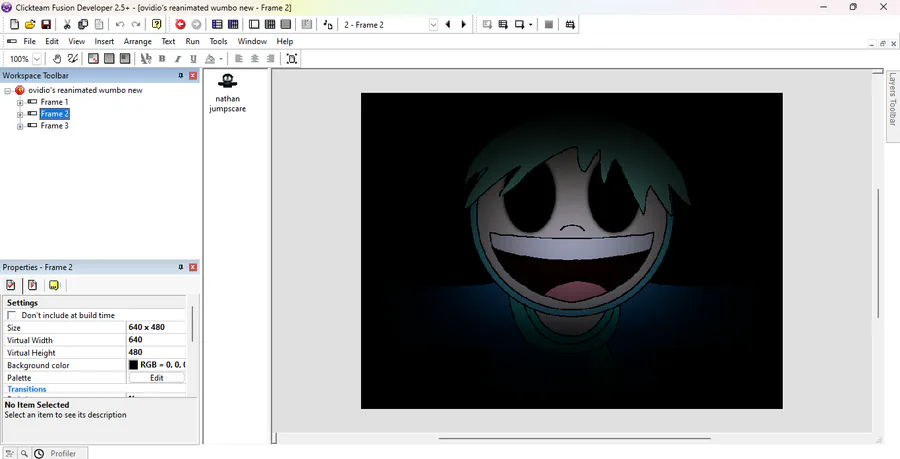Image resolution: width=900 pixels, height=459 pixels.
Task: Tick 'Don't include at build time' checkbox
Action: (x=11, y=316)
